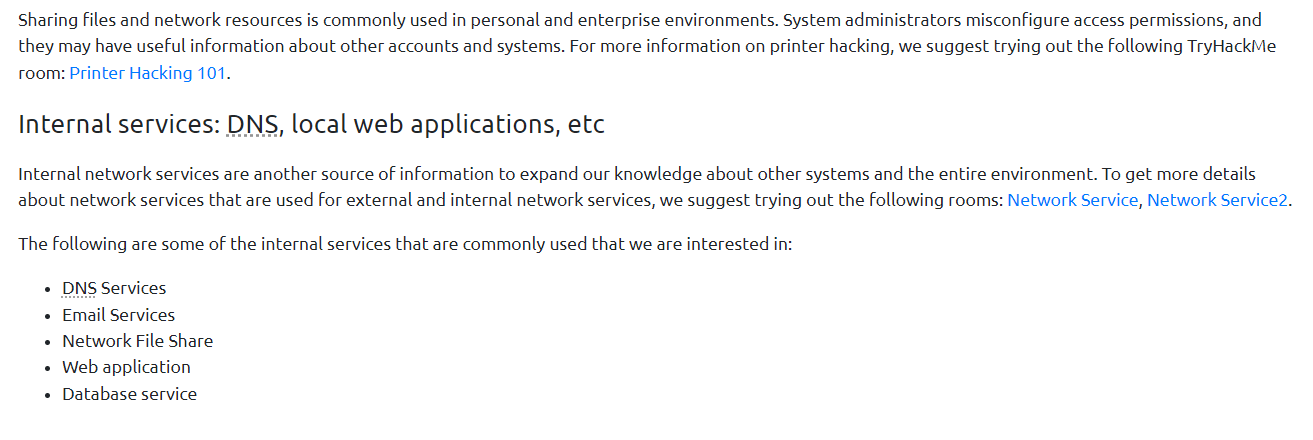Follow the first Network Service room link

coord(1072,200)
